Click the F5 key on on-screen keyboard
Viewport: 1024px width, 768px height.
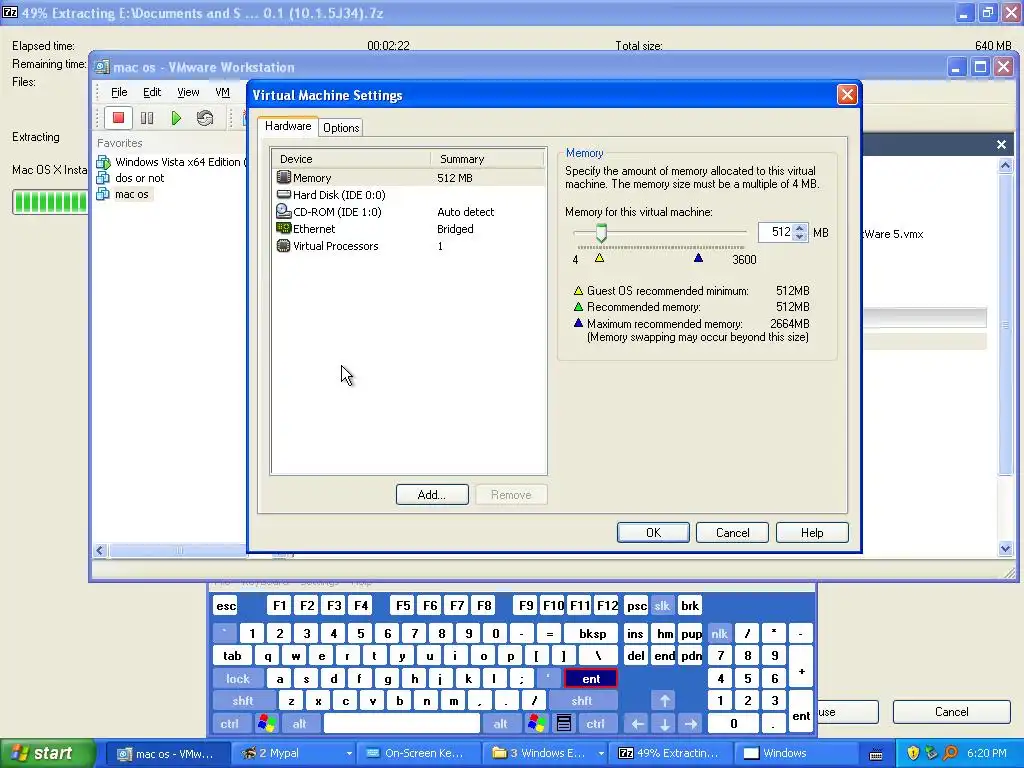click(403, 606)
